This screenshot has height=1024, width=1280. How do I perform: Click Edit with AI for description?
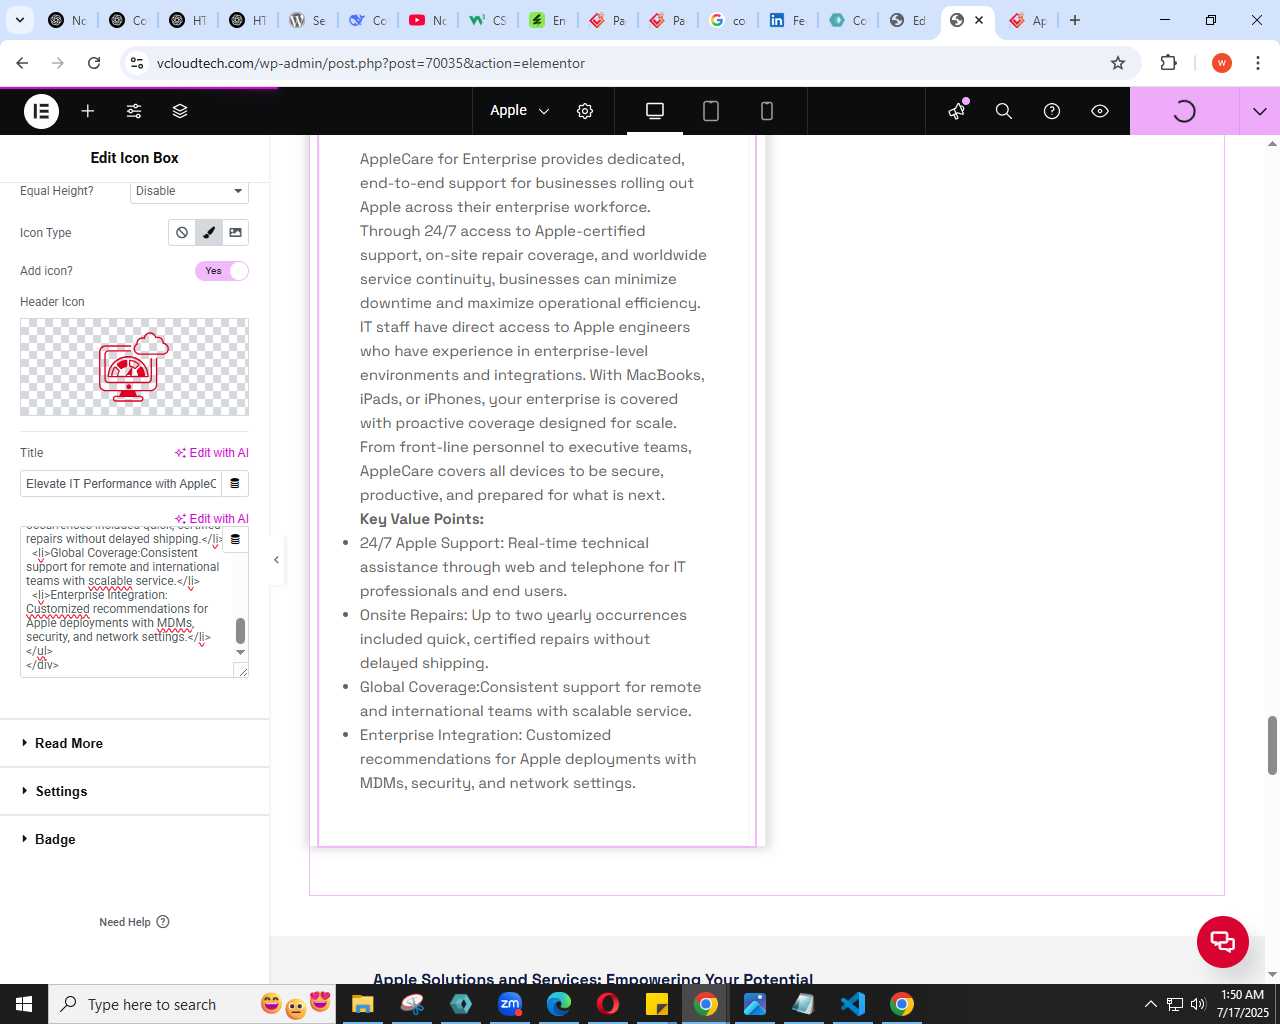212,519
